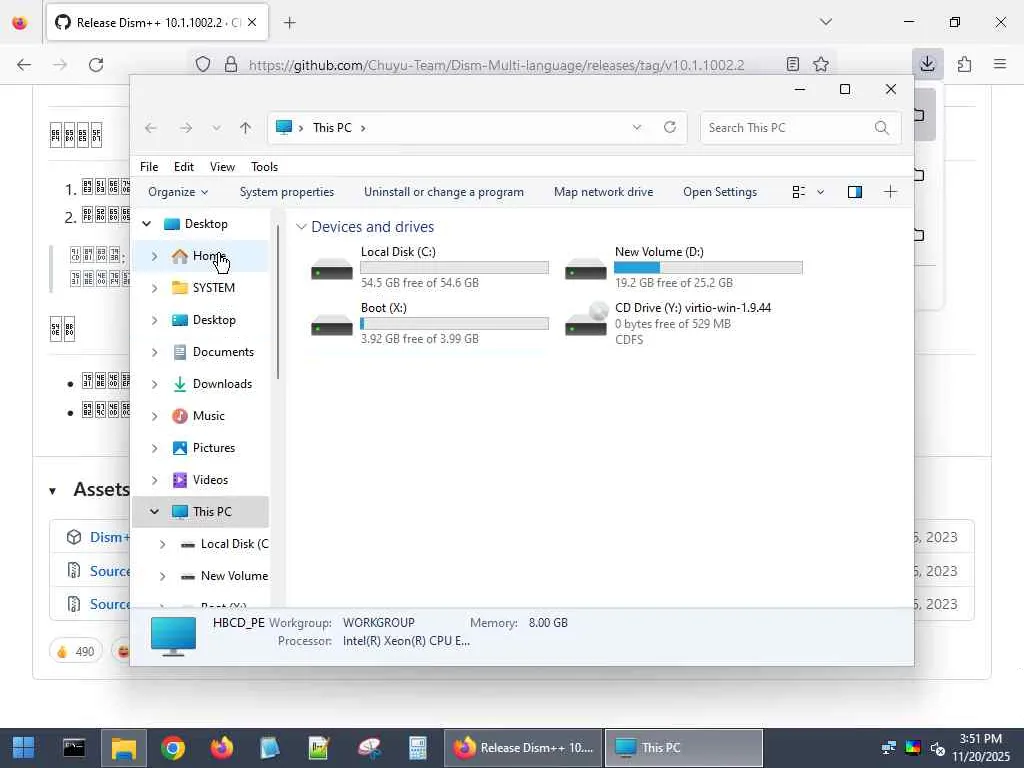This screenshot has width=1024, height=768.
Task: Expand the Pictures tree node
Action: 155,448
